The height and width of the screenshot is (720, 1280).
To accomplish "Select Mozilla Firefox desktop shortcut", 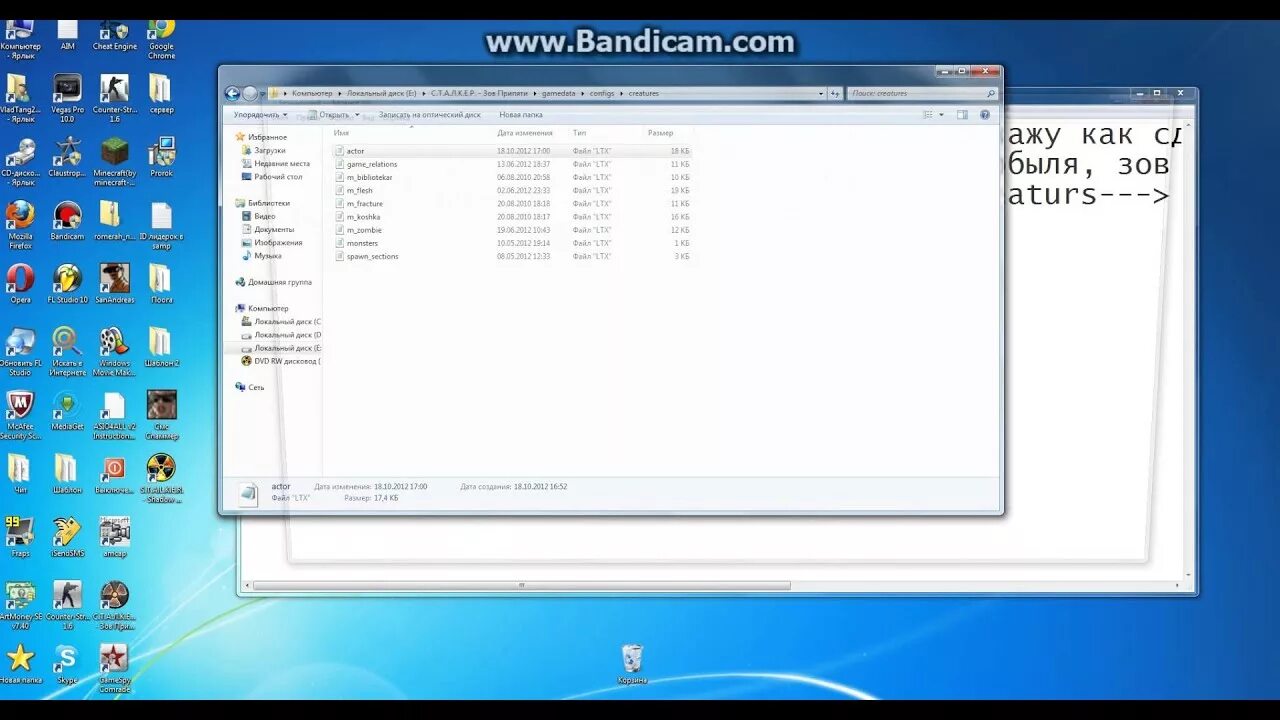I will (20, 225).
